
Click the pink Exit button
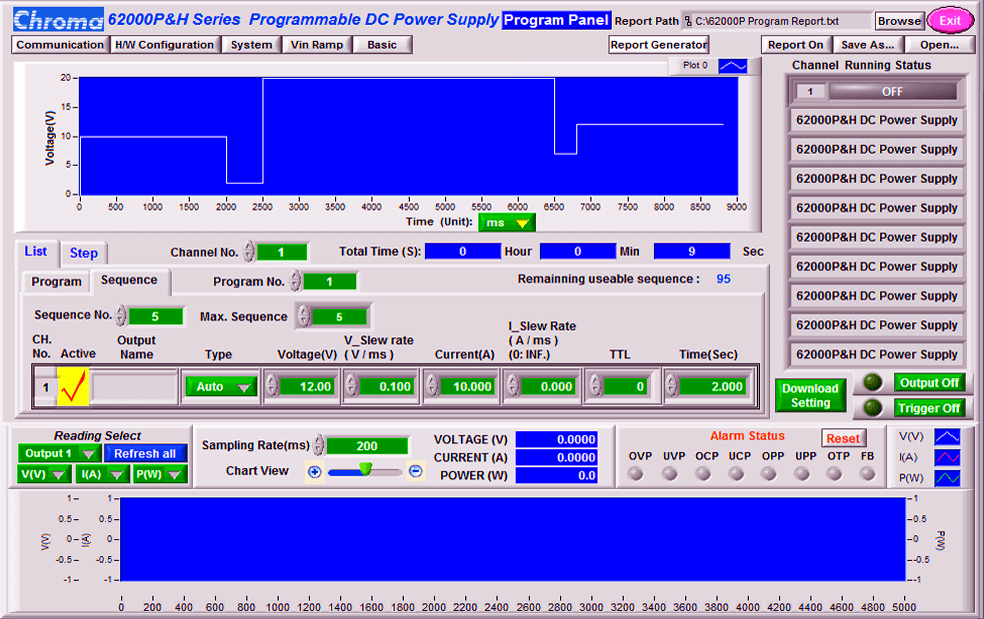[x=950, y=21]
